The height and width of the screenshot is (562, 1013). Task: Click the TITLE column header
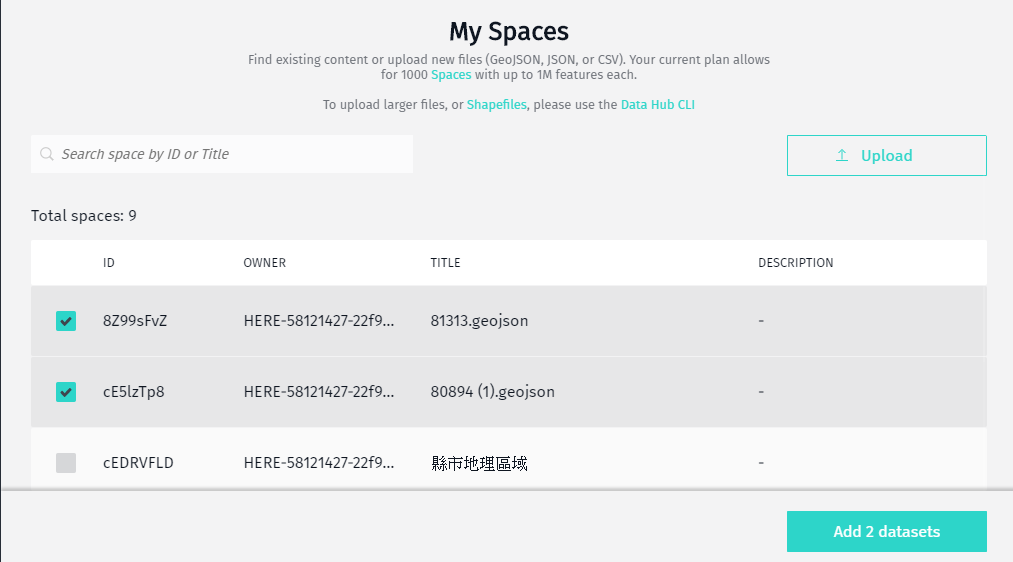(x=445, y=263)
